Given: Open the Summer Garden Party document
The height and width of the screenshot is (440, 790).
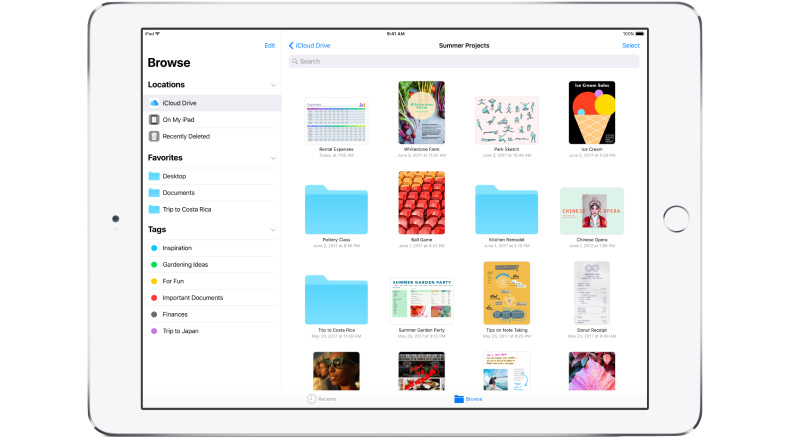Looking at the screenshot, I should click(422, 301).
